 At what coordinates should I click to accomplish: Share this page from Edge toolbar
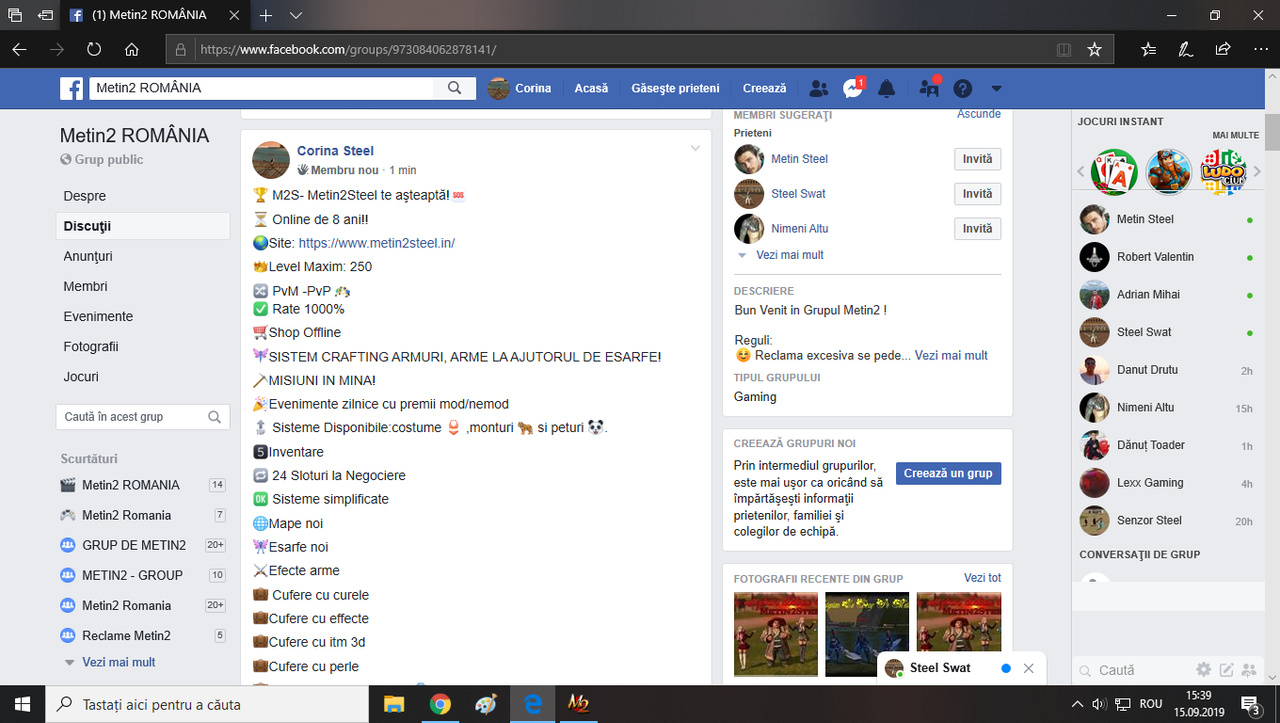coord(1222,49)
